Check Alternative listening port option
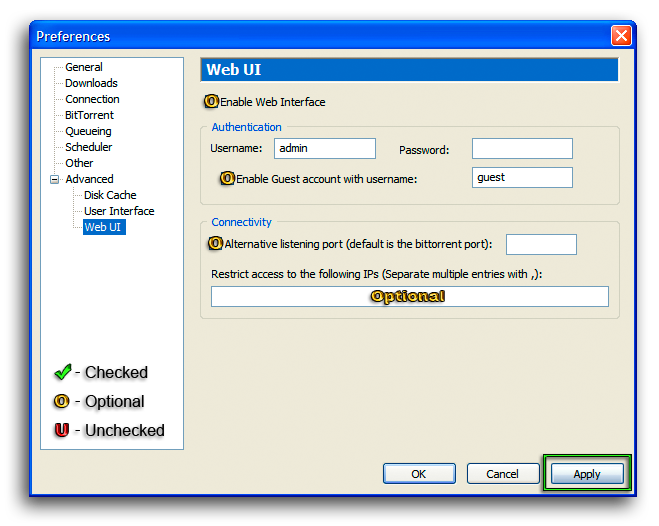 [x=215, y=243]
